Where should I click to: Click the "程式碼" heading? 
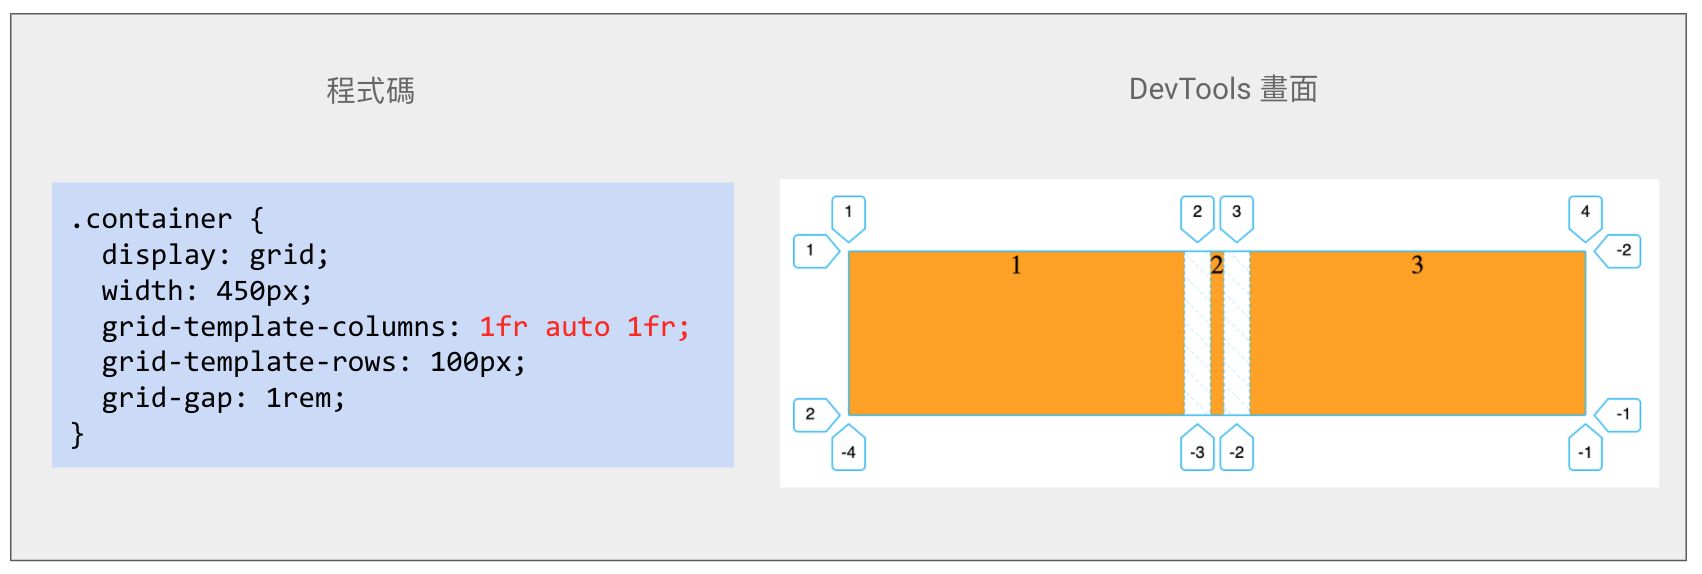[370, 91]
